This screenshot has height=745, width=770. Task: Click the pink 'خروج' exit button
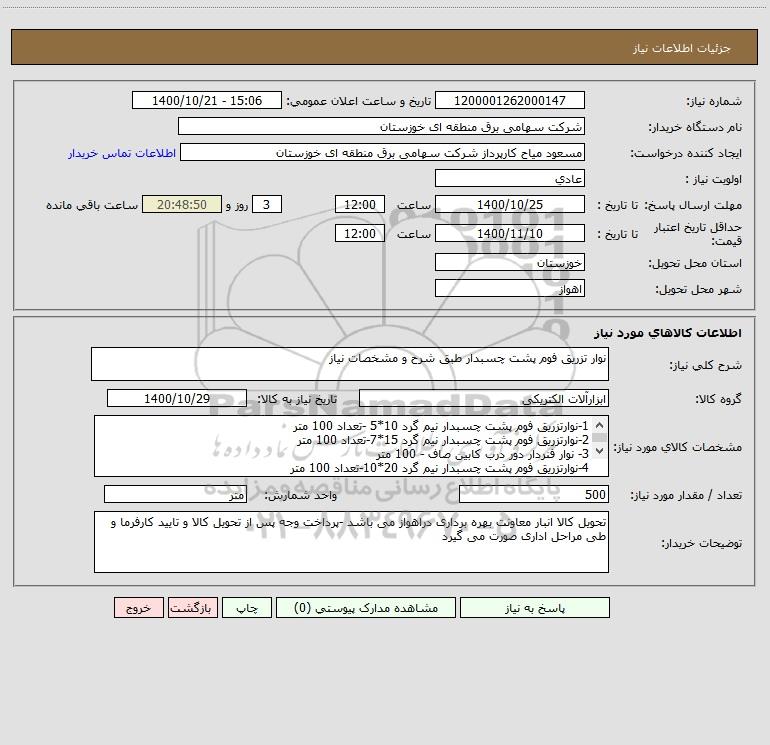pos(138,608)
